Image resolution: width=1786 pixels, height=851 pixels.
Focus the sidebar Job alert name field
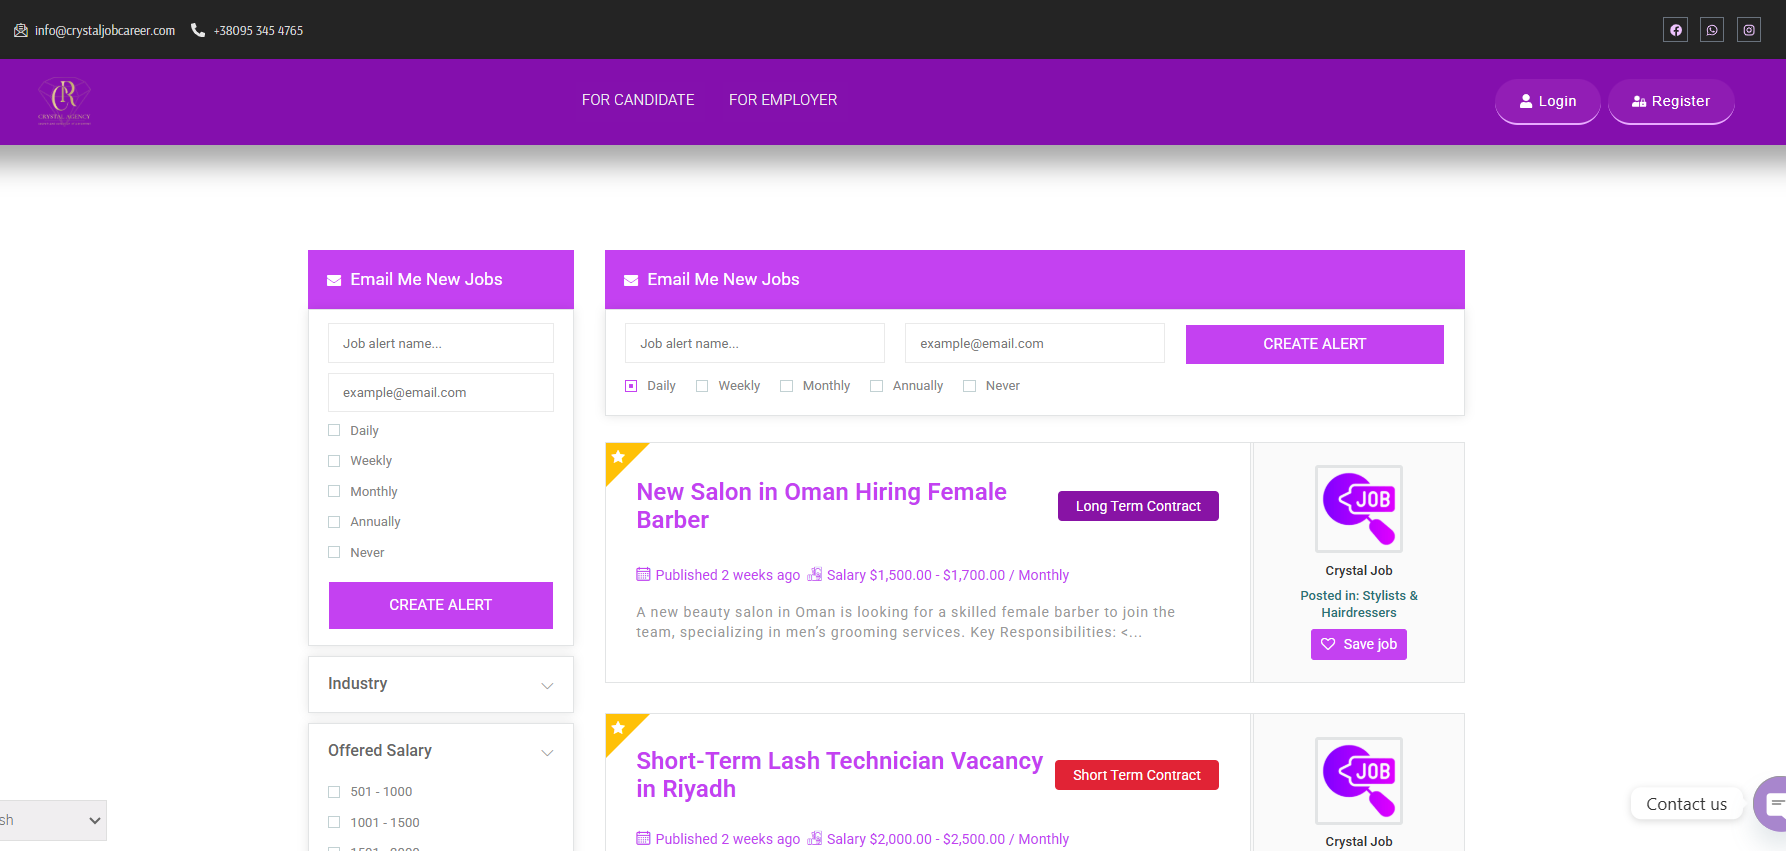pyautogui.click(x=441, y=343)
